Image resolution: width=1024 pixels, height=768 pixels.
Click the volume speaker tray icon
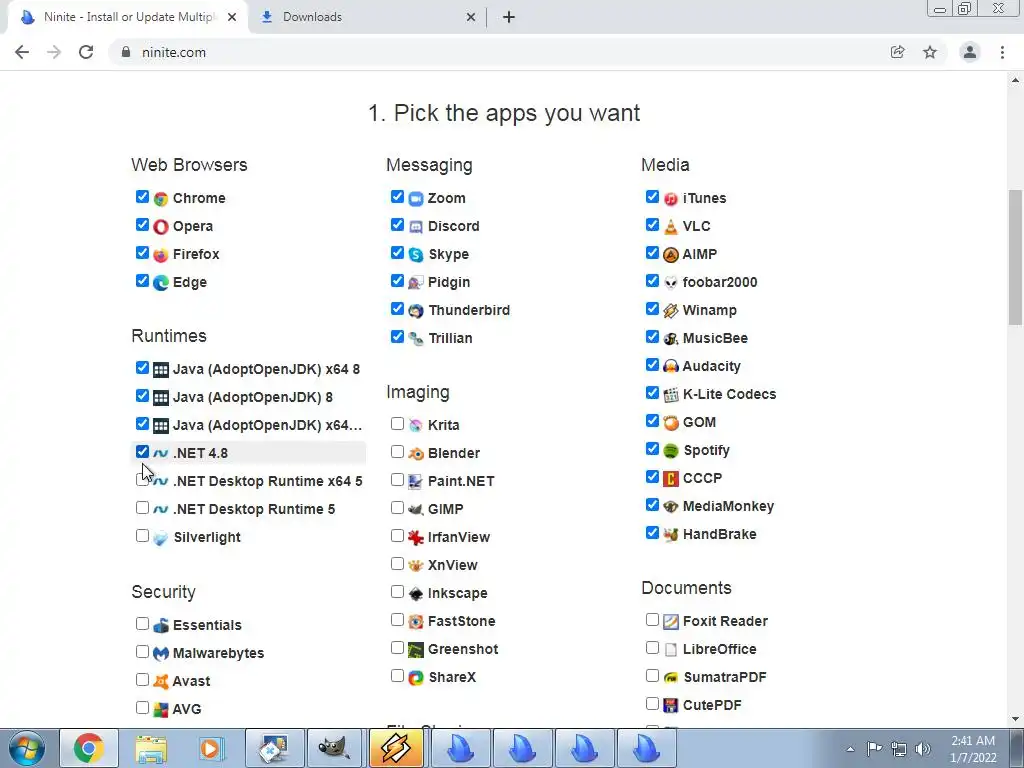923,749
